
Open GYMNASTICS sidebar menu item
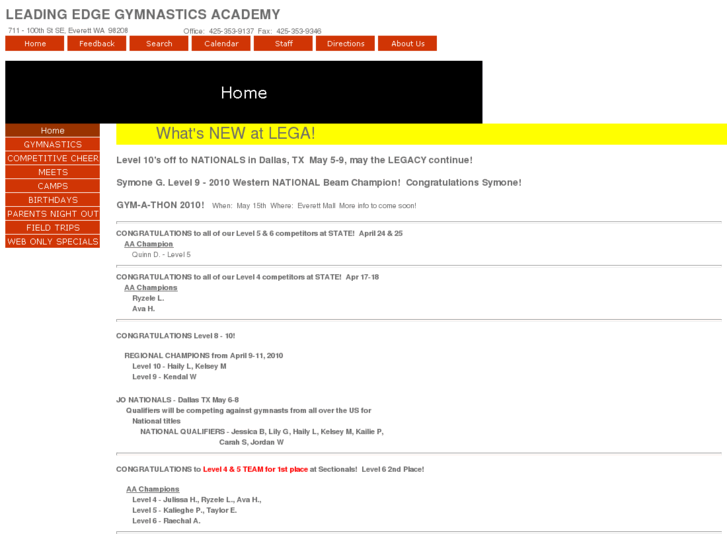pyautogui.click(x=52, y=144)
